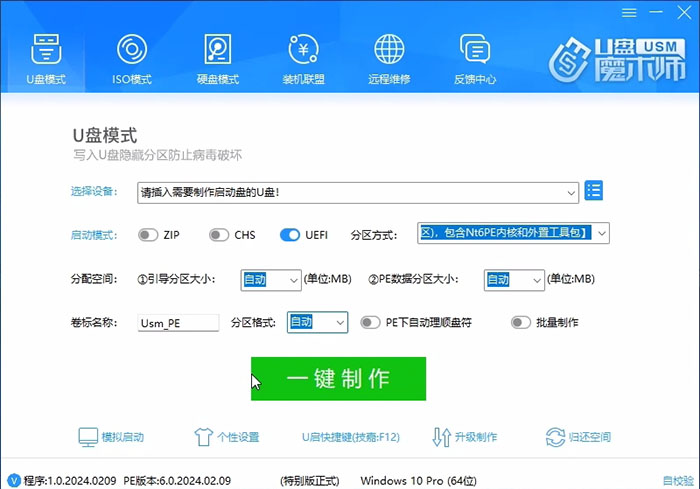Screen dimensions: 700x489
Task: Click the hamburger menu icon in title bar
Action: point(629,13)
